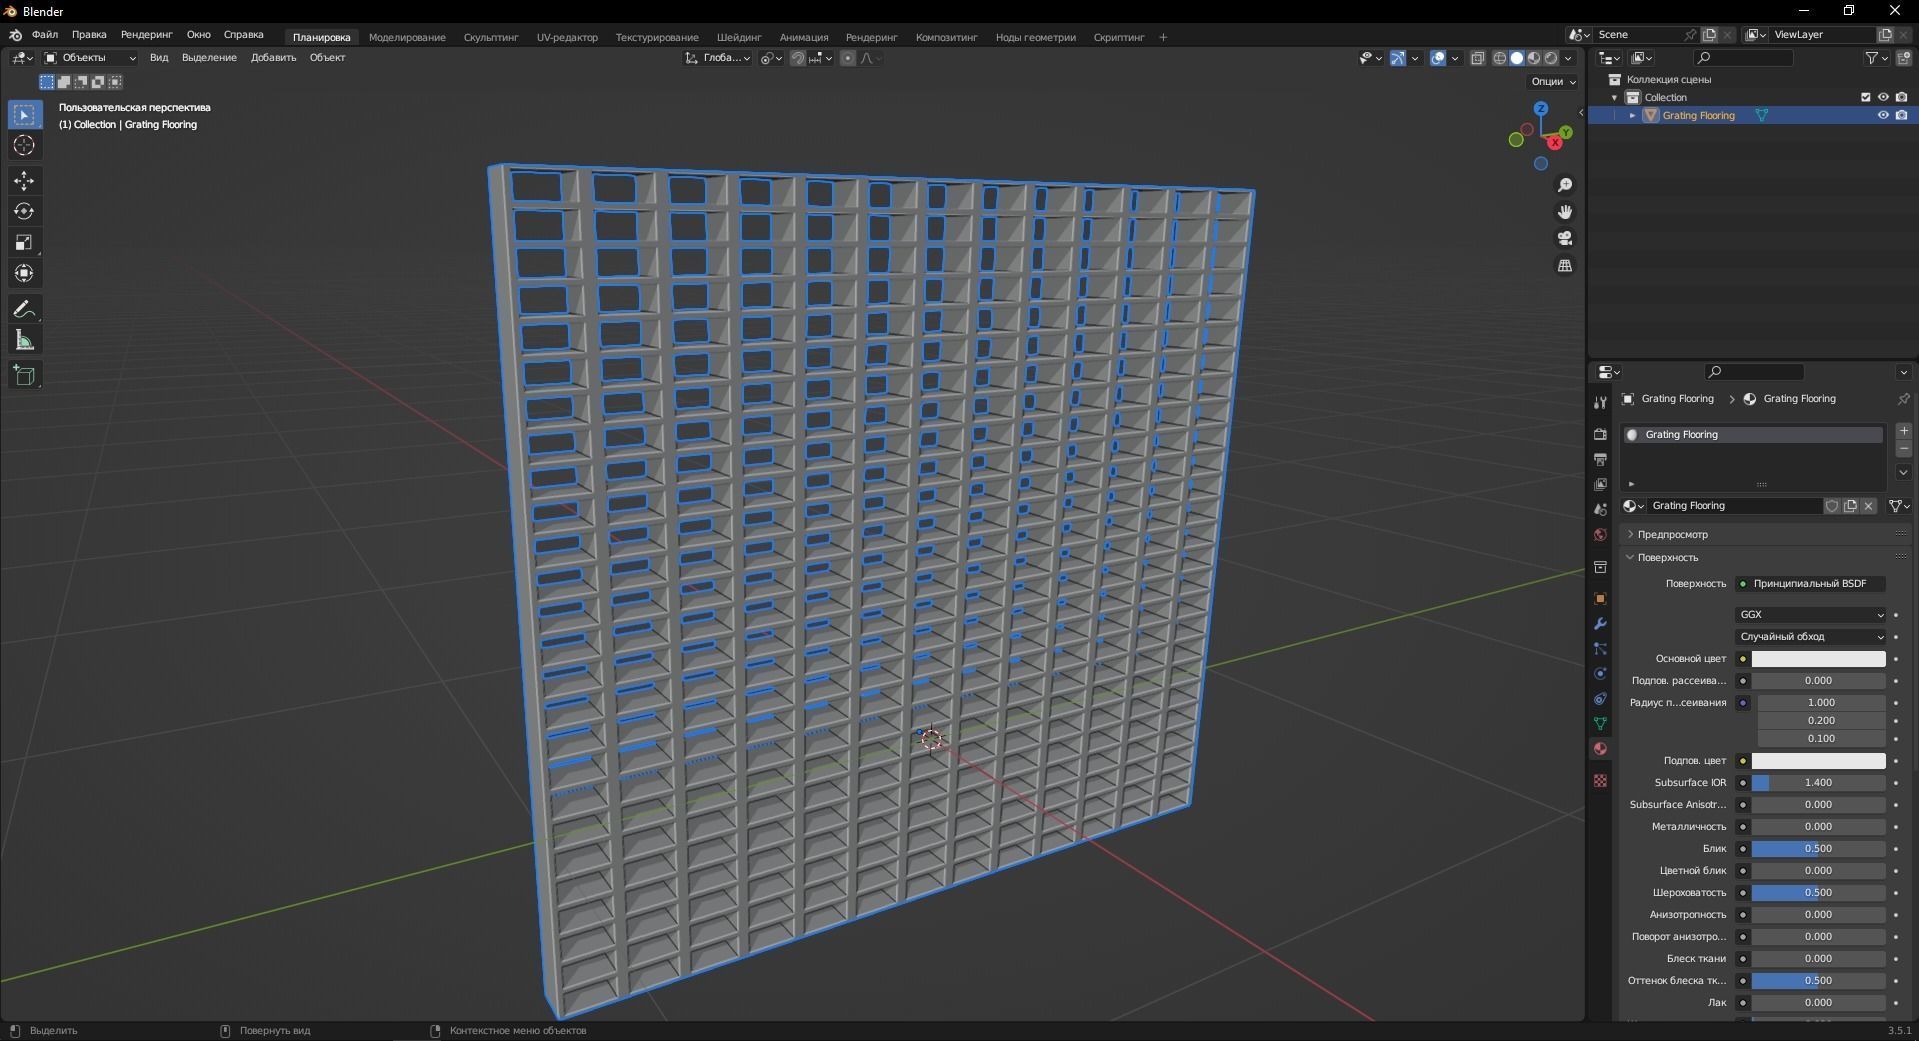Open the Add (Добавить) menu in viewport
1919x1041 pixels.
click(x=273, y=58)
